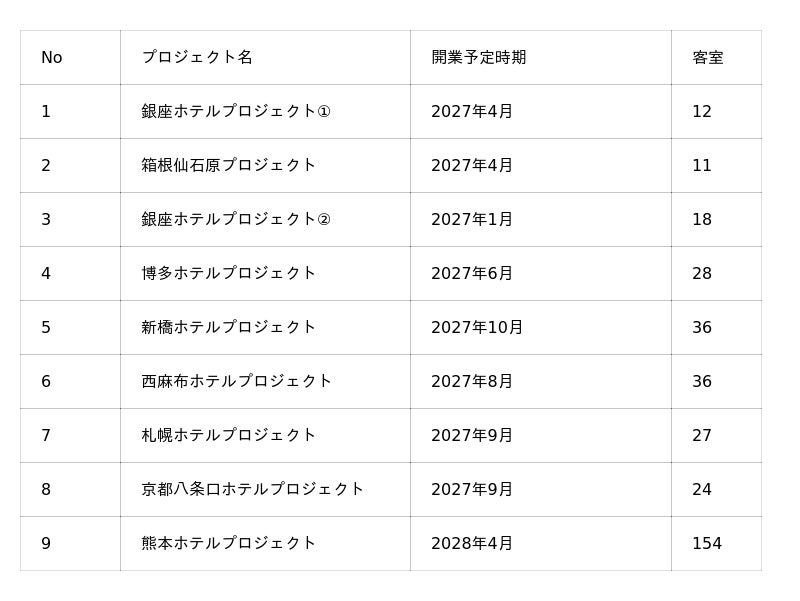The image size is (800, 601).
Task: Click the 客室 column header
Action: (x=716, y=58)
